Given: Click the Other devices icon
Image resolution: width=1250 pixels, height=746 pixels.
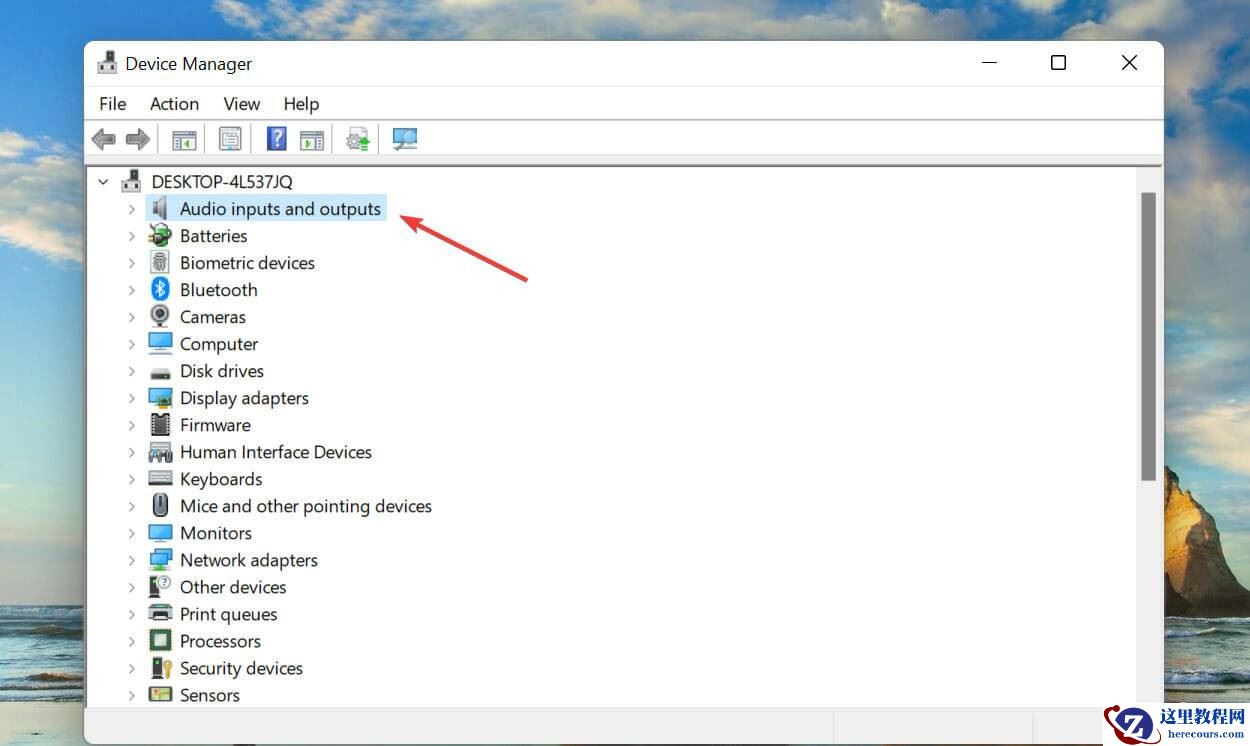Looking at the screenshot, I should click(x=160, y=586).
